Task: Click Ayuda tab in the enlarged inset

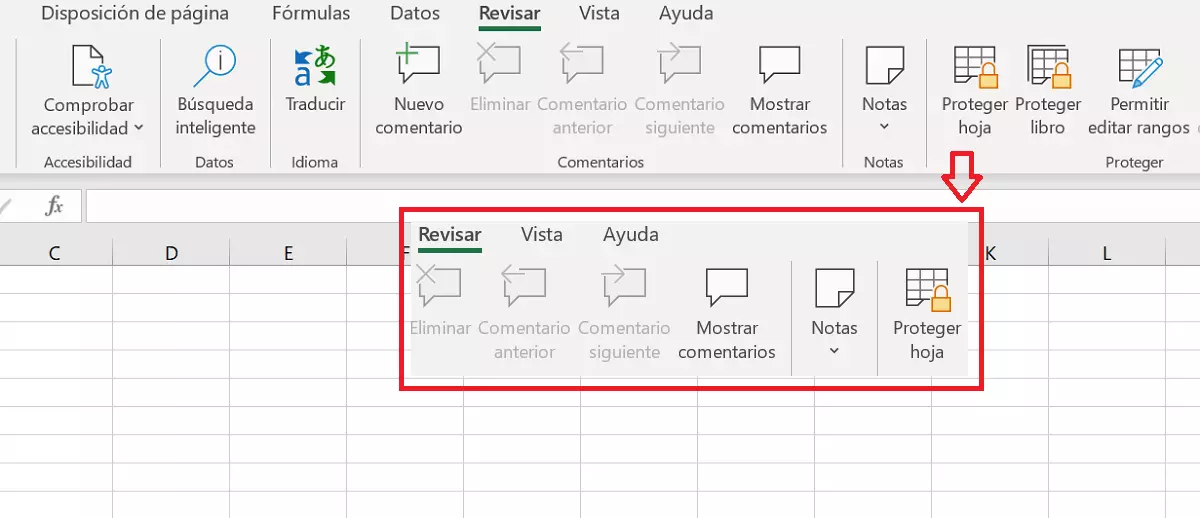Action: click(630, 235)
